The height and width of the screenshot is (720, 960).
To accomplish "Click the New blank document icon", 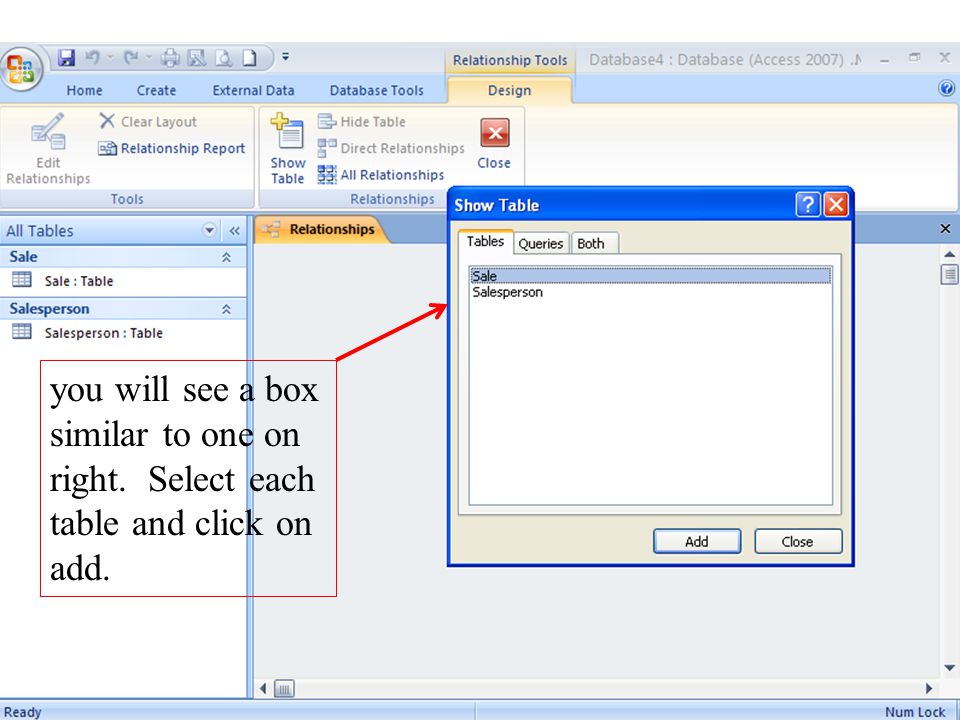I will coord(249,58).
